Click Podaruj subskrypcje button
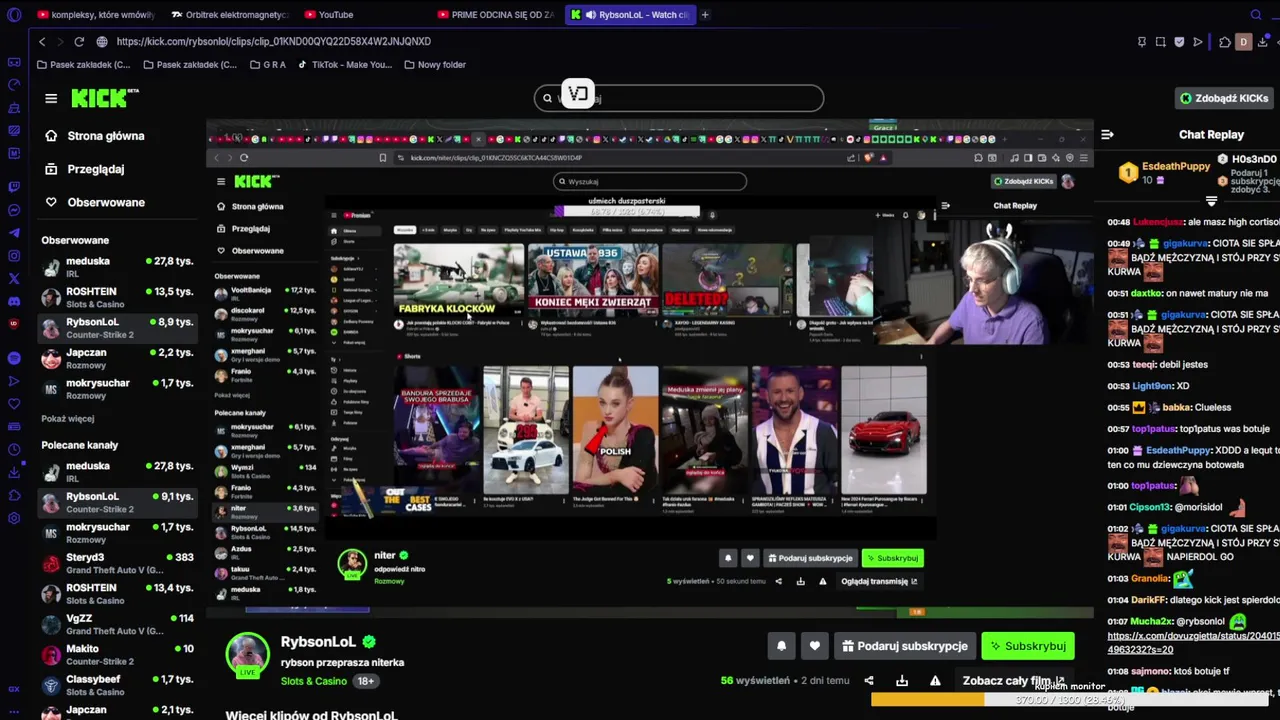Viewport: 1280px width, 720px height. 904,646
